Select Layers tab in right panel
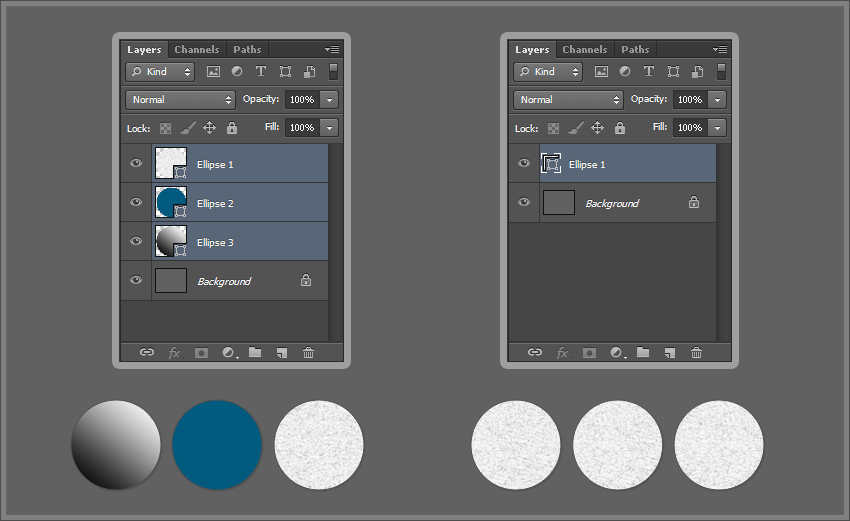 (532, 49)
